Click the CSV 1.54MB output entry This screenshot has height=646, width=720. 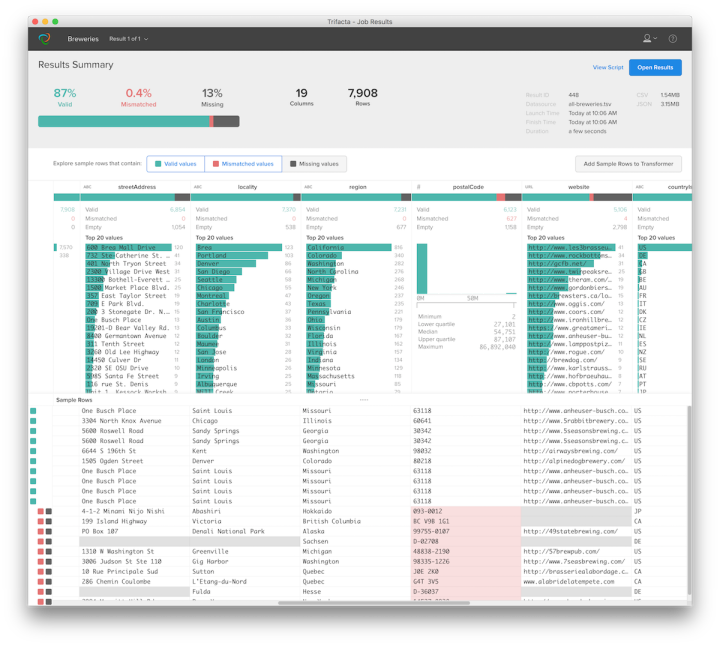click(x=658, y=95)
